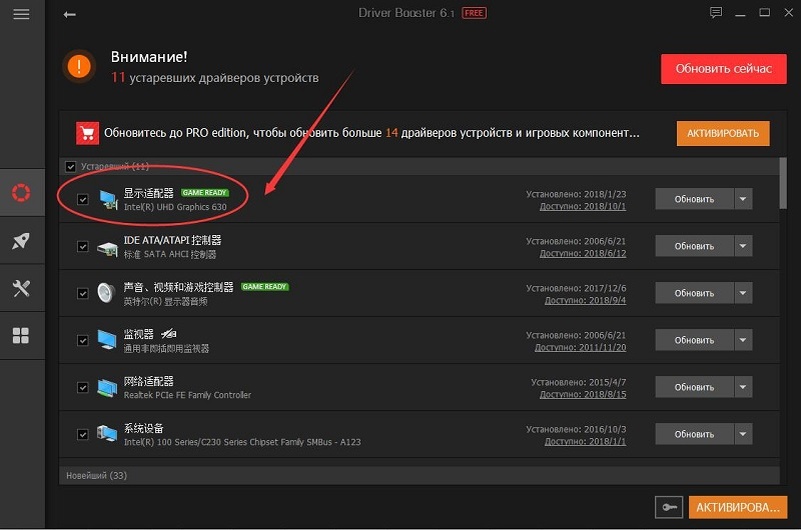Open link Доступно: 2018/9/4

(x=585, y=300)
